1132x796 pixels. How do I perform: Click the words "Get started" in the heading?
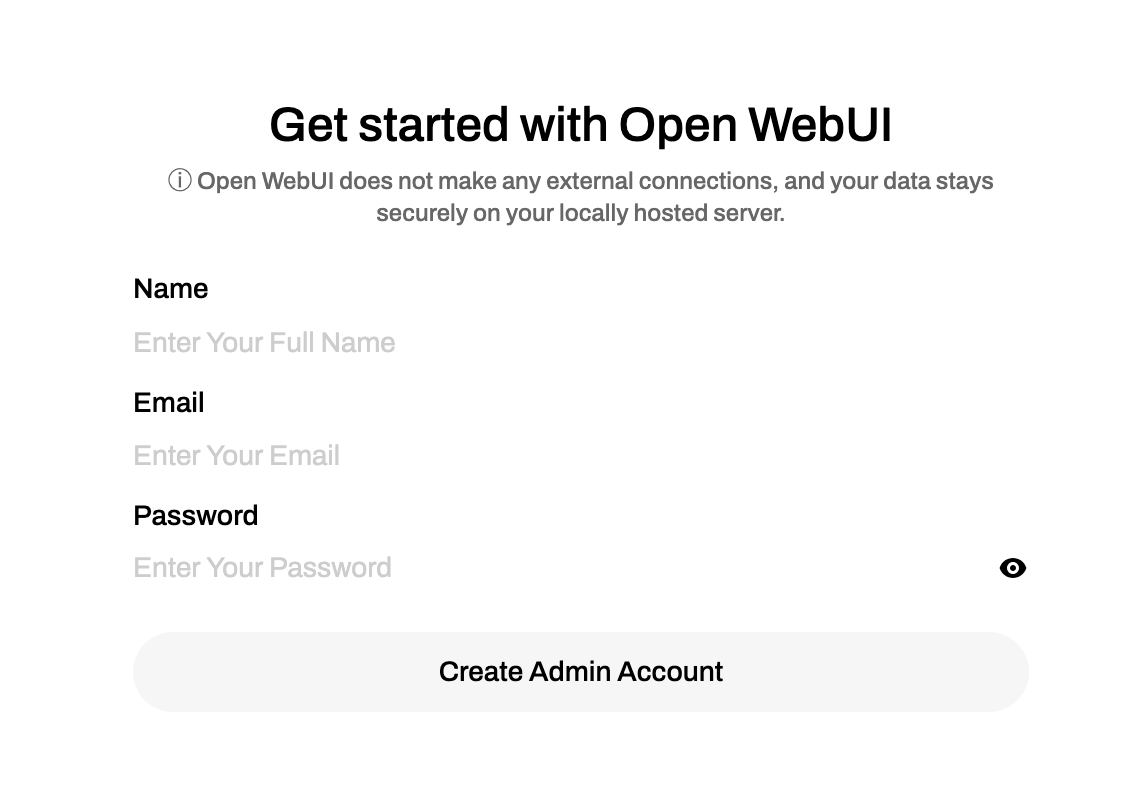point(389,126)
